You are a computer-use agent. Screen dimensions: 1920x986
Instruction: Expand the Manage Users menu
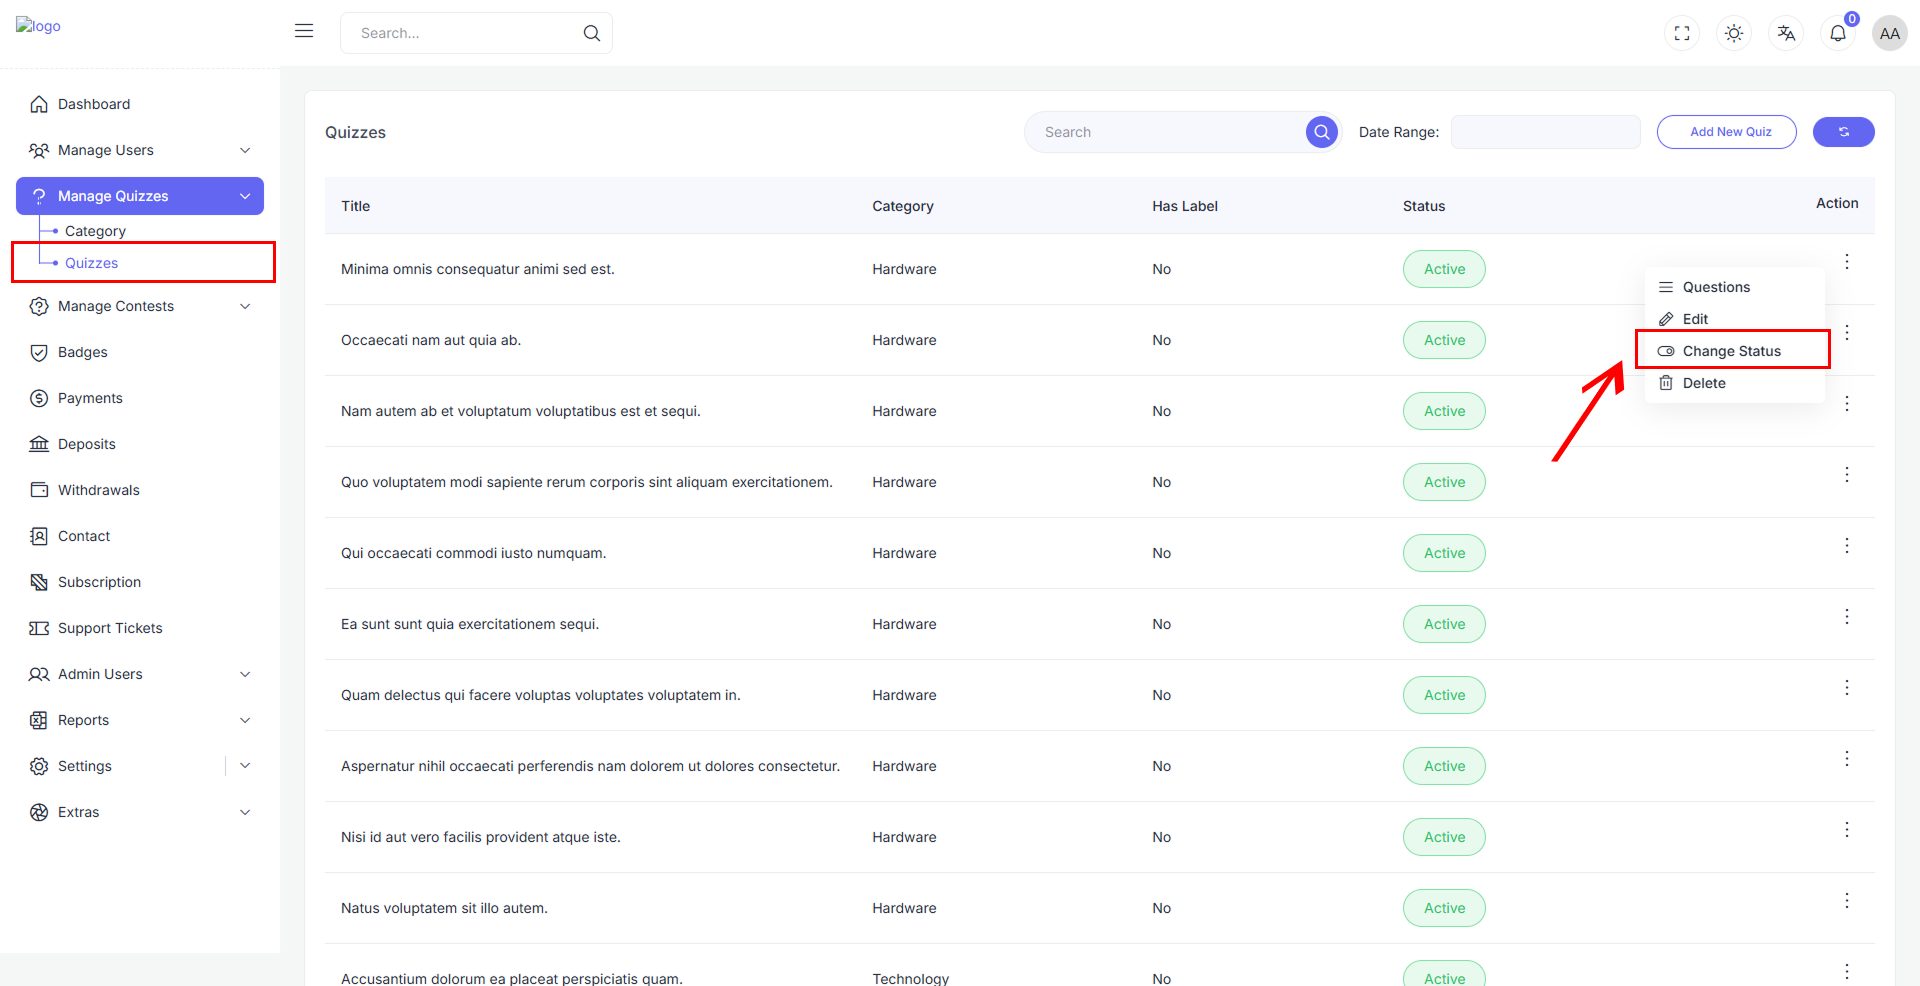140,150
